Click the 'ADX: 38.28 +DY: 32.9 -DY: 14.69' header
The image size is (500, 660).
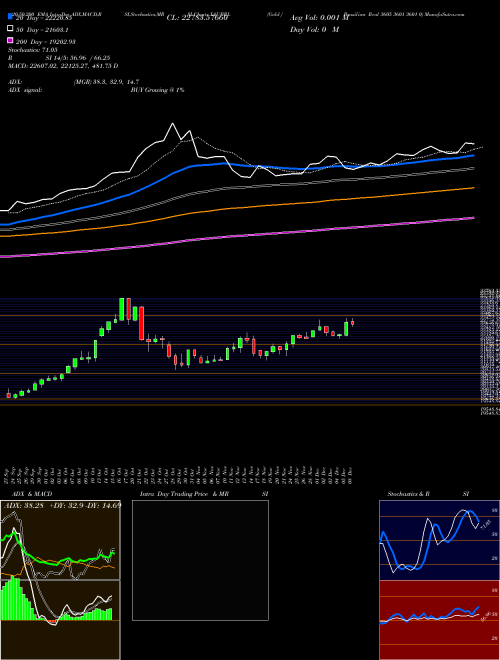63,505
